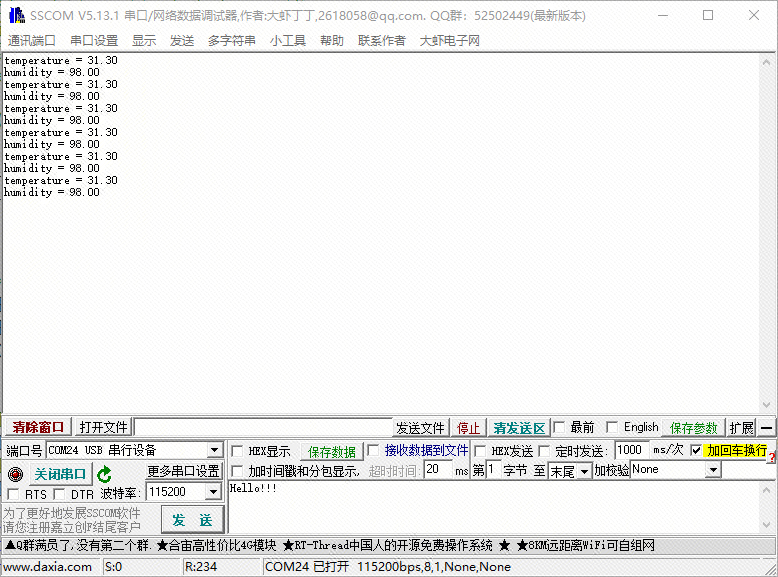Click the minus collapse button beside 扩展
Viewport: 778px width, 577px height.
pyautogui.click(x=767, y=428)
